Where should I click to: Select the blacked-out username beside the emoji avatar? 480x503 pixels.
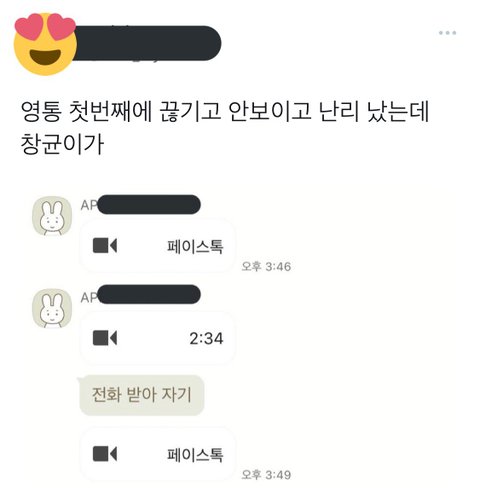pyautogui.click(x=147, y=43)
